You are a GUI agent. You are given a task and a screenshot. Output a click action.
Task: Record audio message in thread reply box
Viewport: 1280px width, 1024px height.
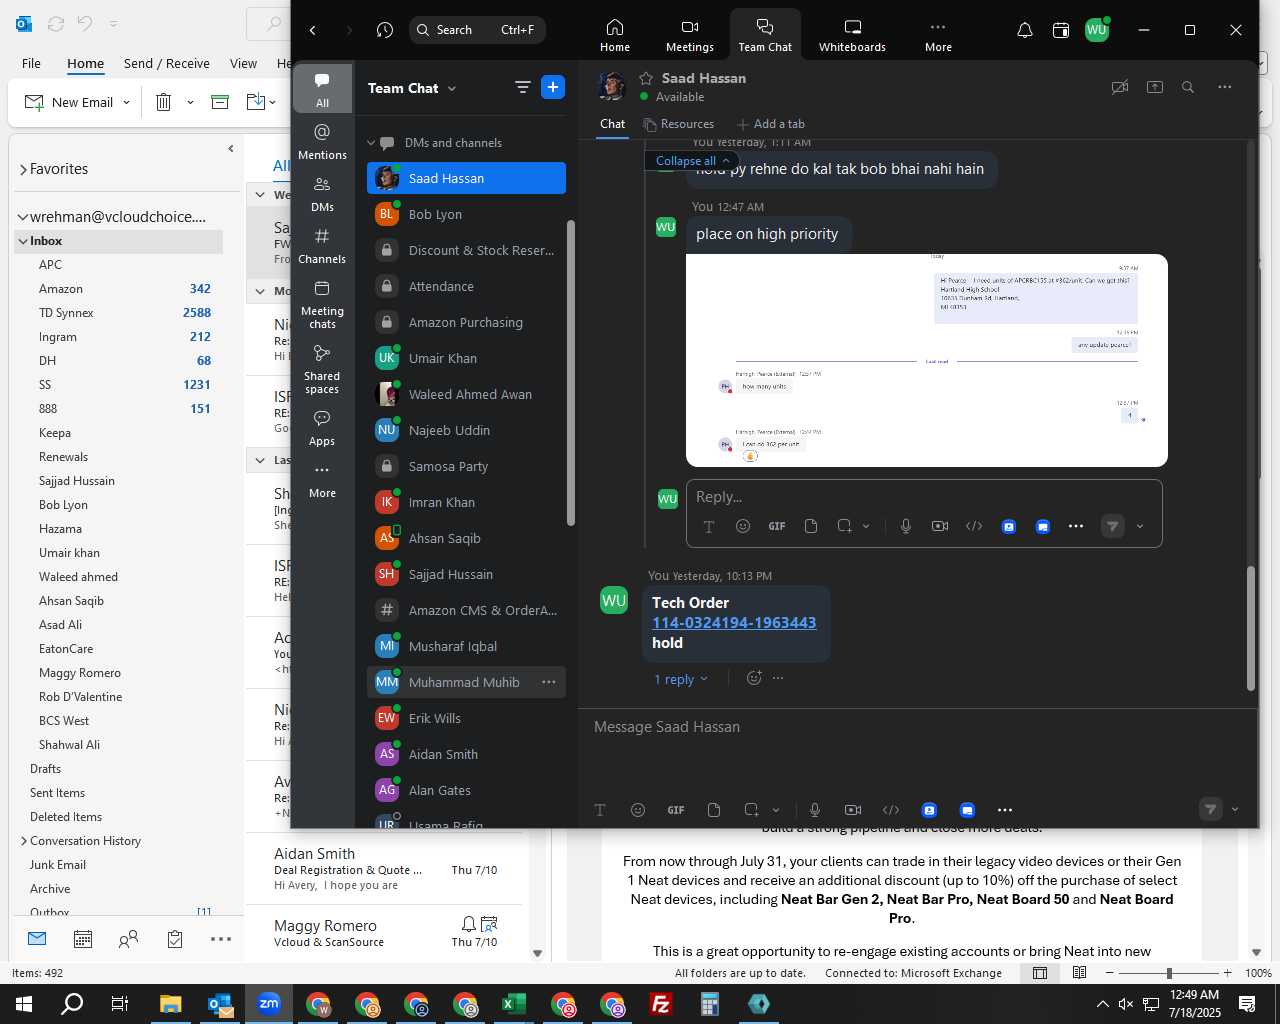tap(906, 526)
